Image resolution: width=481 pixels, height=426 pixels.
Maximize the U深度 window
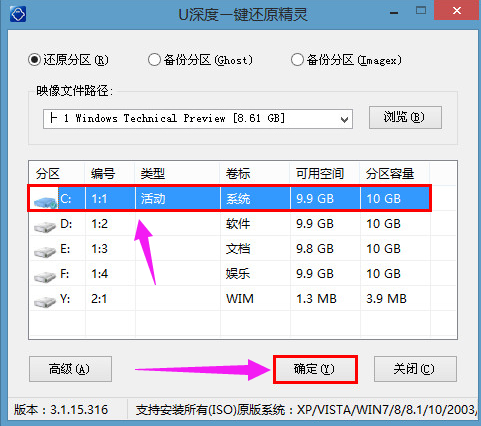pyautogui.click(x=421, y=11)
